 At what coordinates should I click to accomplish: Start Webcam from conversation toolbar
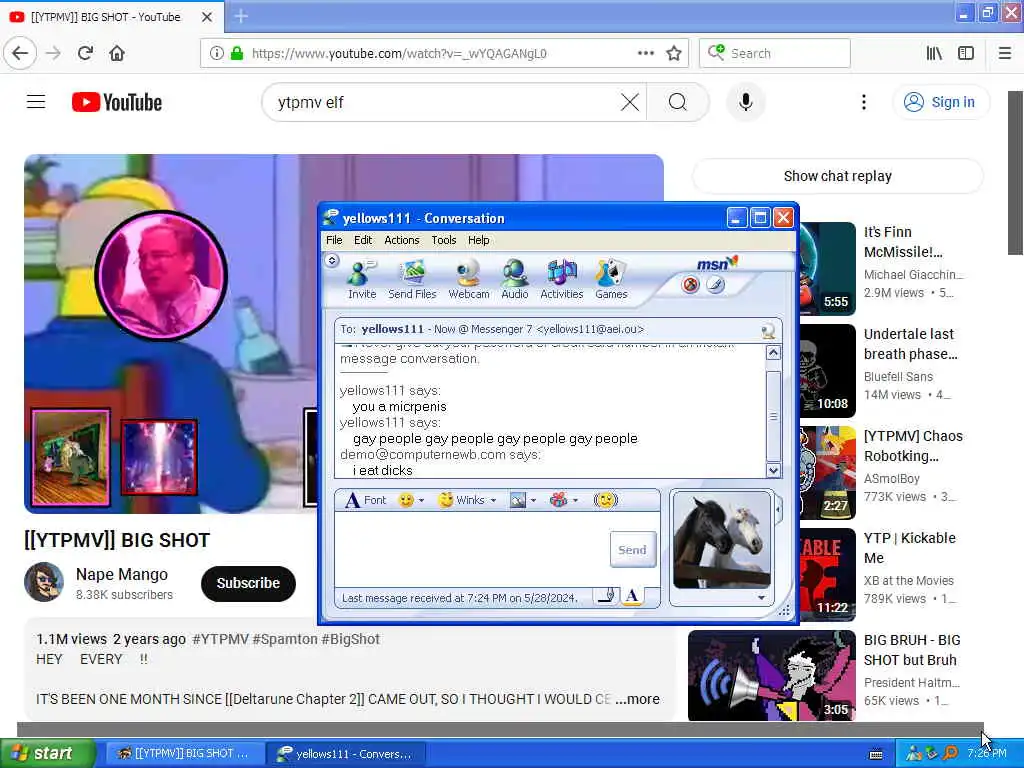pyautogui.click(x=468, y=280)
